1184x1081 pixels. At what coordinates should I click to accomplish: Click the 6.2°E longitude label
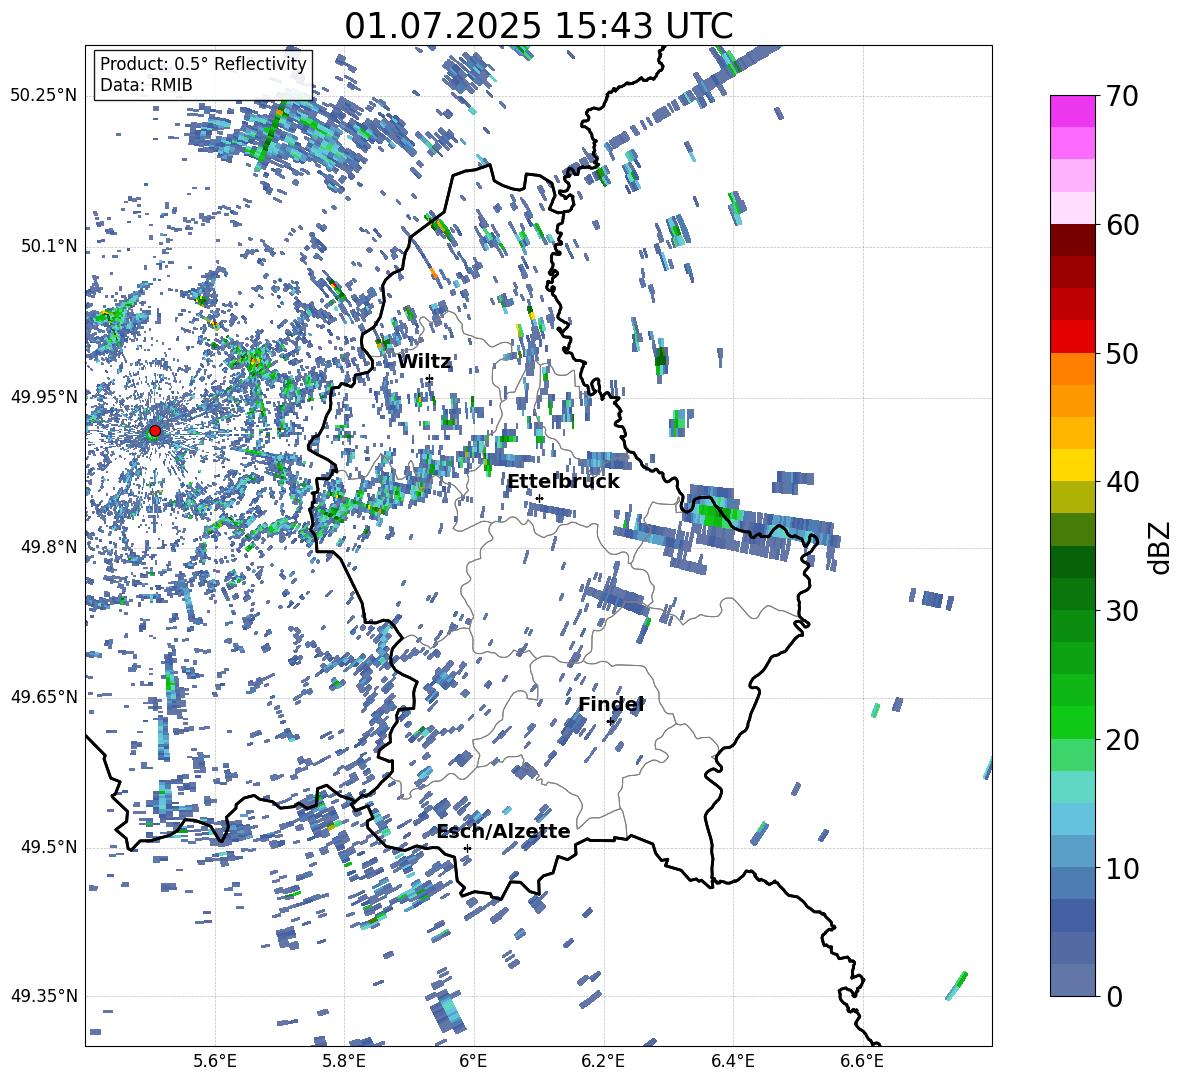point(603,1061)
